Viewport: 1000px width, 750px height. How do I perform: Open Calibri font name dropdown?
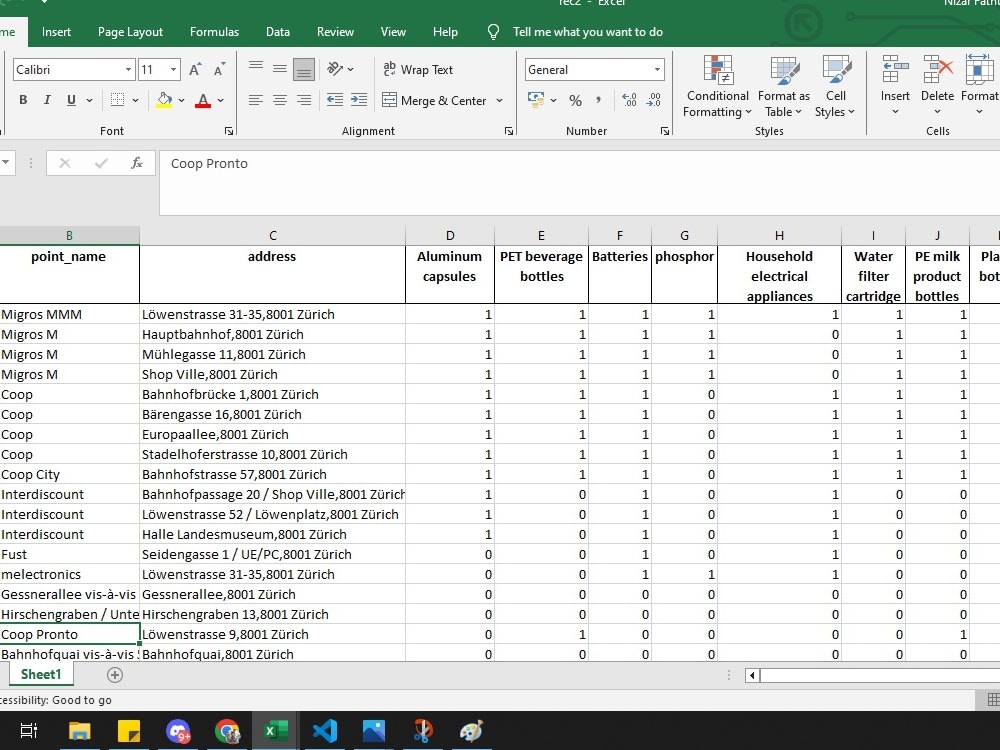pyautogui.click(x=128, y=70)
